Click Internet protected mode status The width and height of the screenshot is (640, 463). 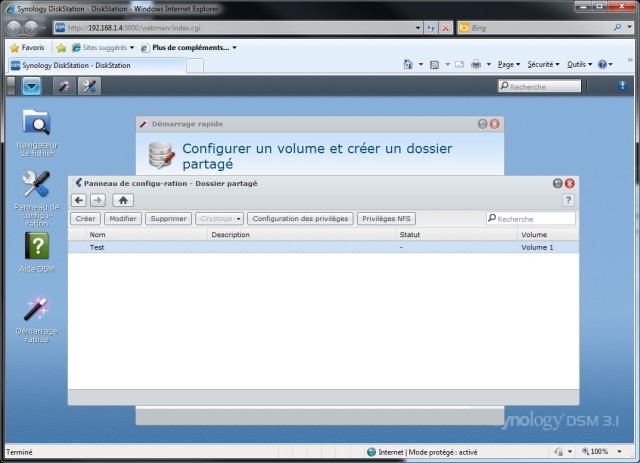click(x=422, y=452)
